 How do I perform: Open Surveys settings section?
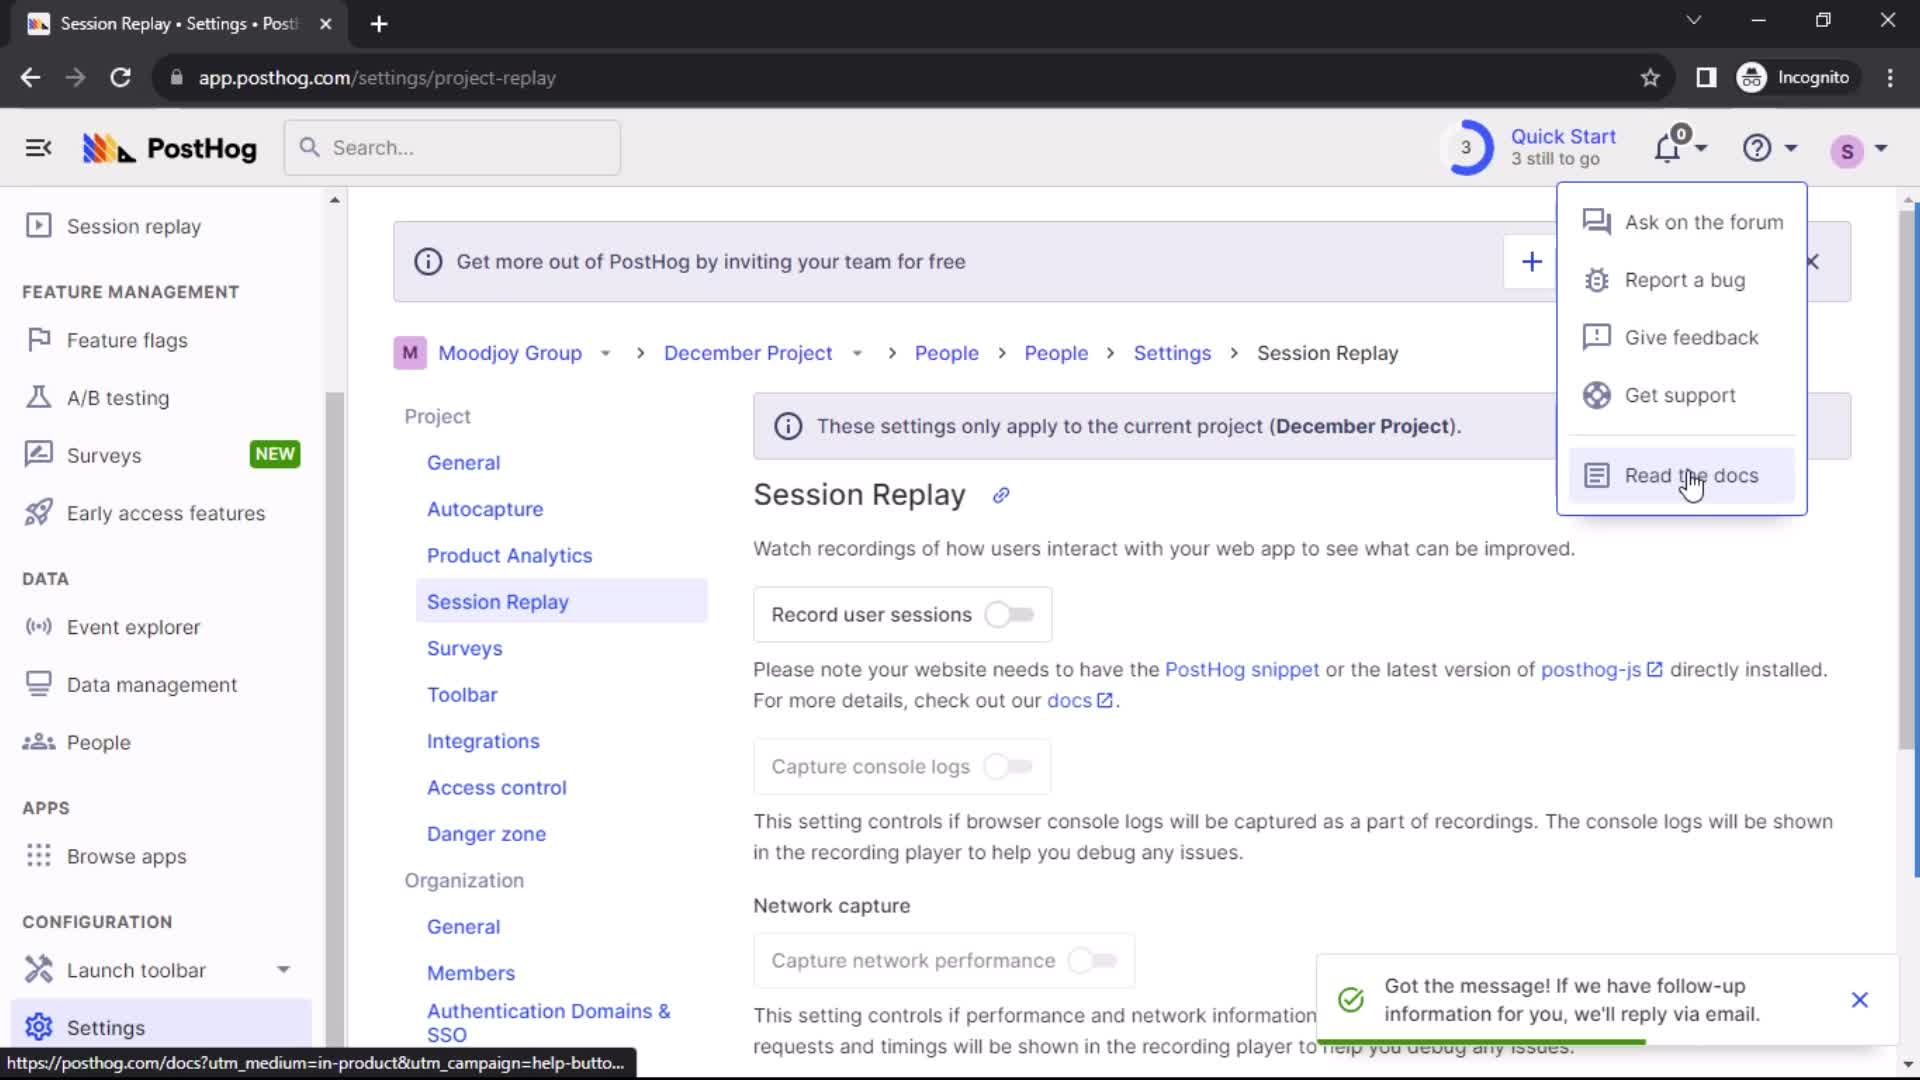[464, 648]
